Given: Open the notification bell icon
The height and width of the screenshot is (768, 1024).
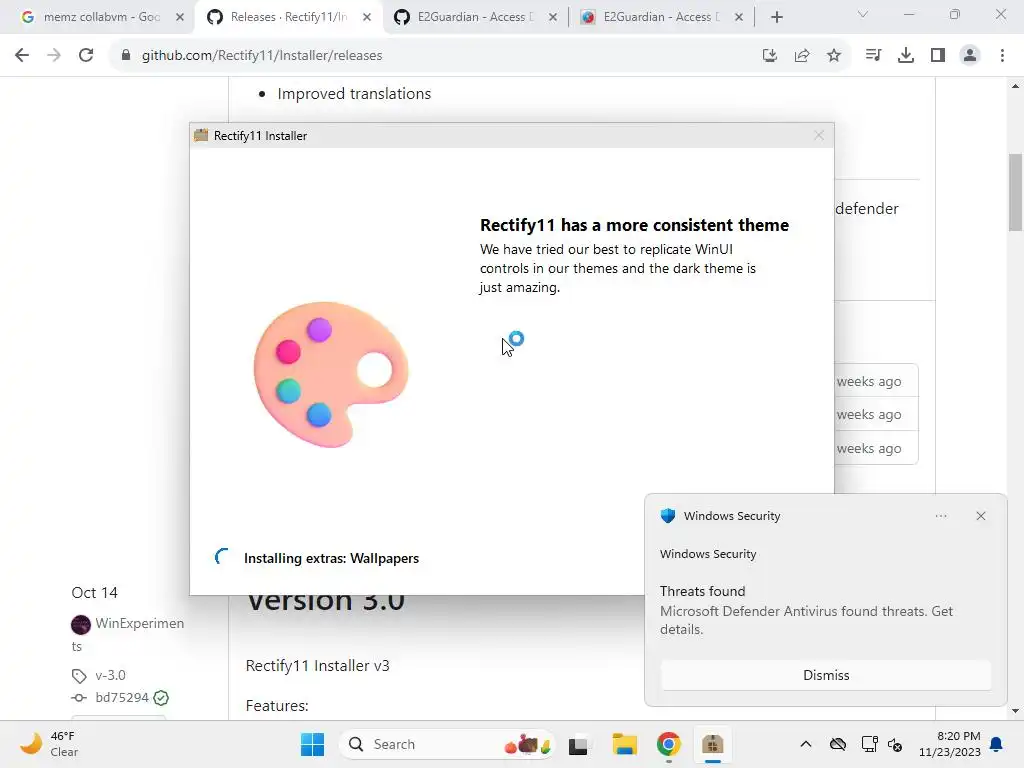Looking at the screenshot, I should pos(997,744).
